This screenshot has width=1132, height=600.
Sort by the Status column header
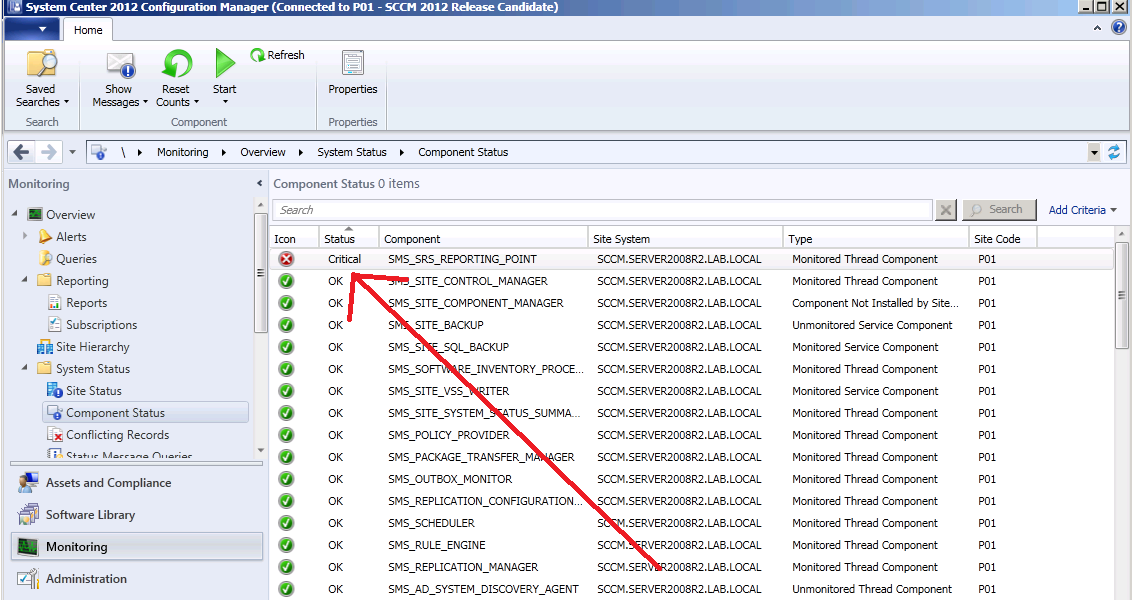(349, 238)
